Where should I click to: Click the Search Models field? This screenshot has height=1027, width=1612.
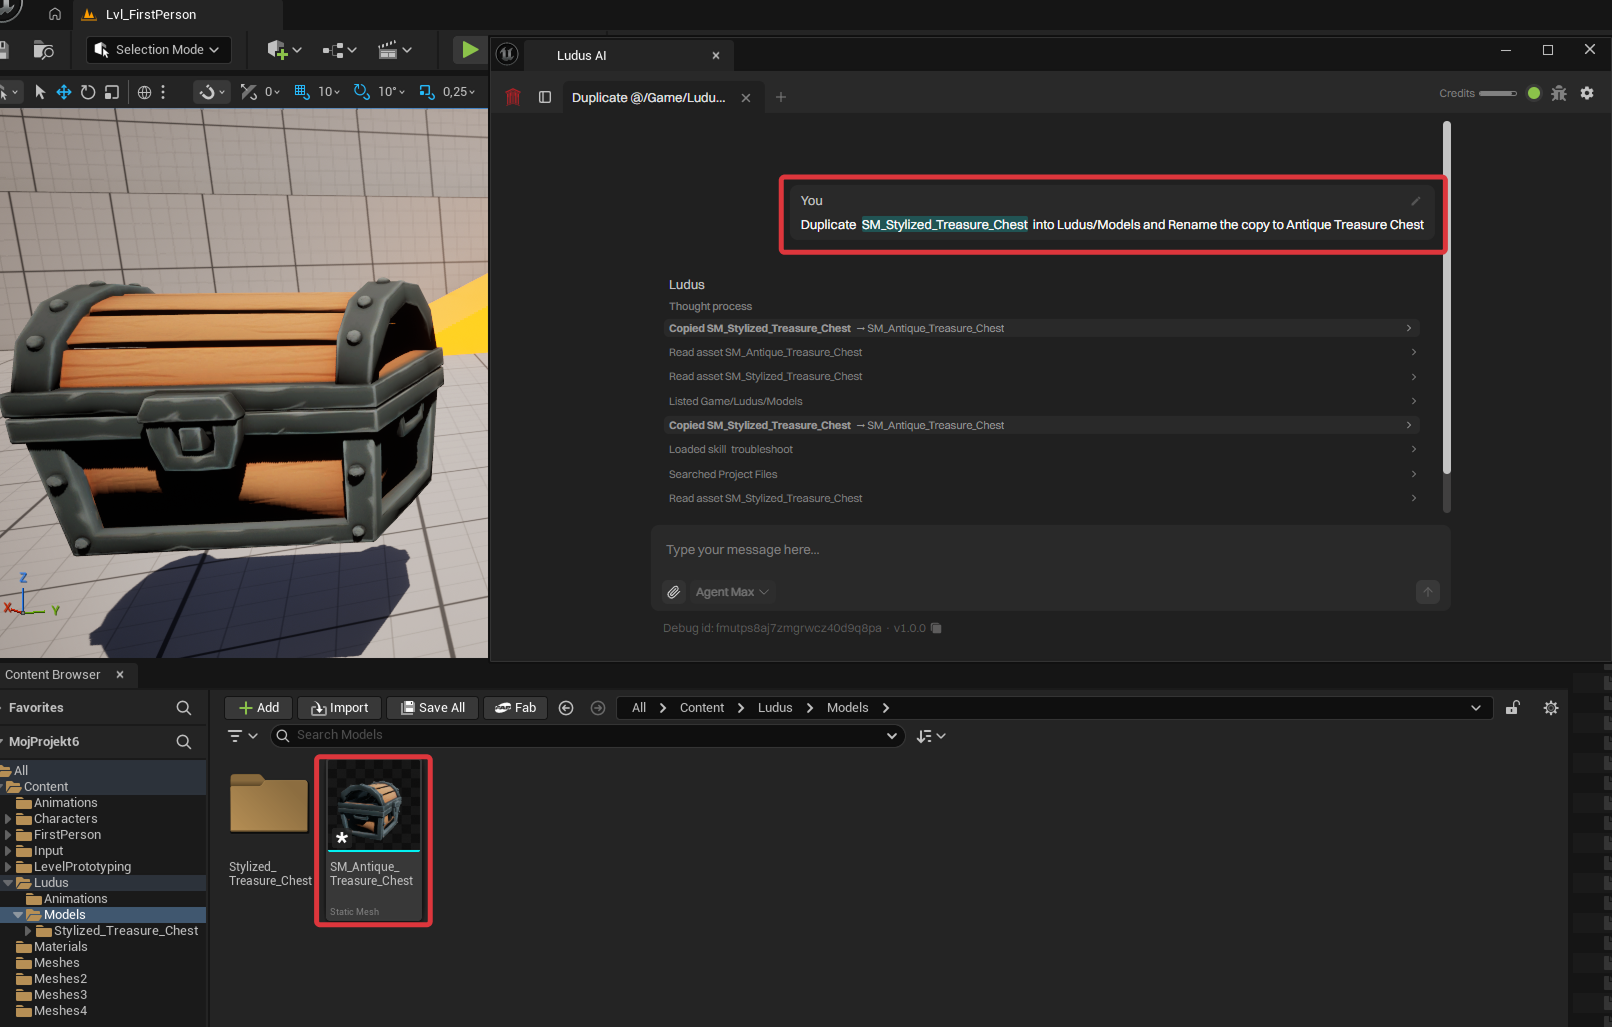pyautogui.click(x=587, y=735)
